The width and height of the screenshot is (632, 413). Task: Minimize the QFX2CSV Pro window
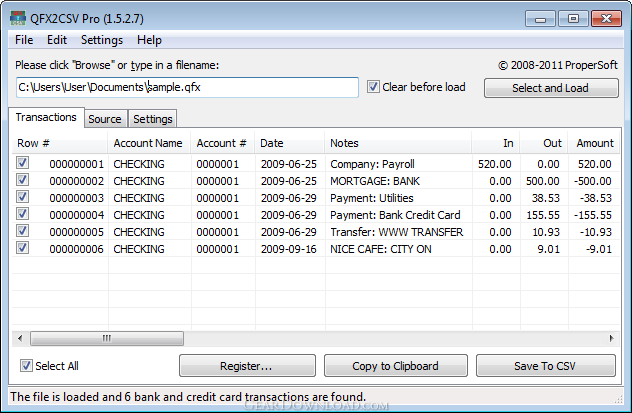pyautogui.click(x=540, y=19)
